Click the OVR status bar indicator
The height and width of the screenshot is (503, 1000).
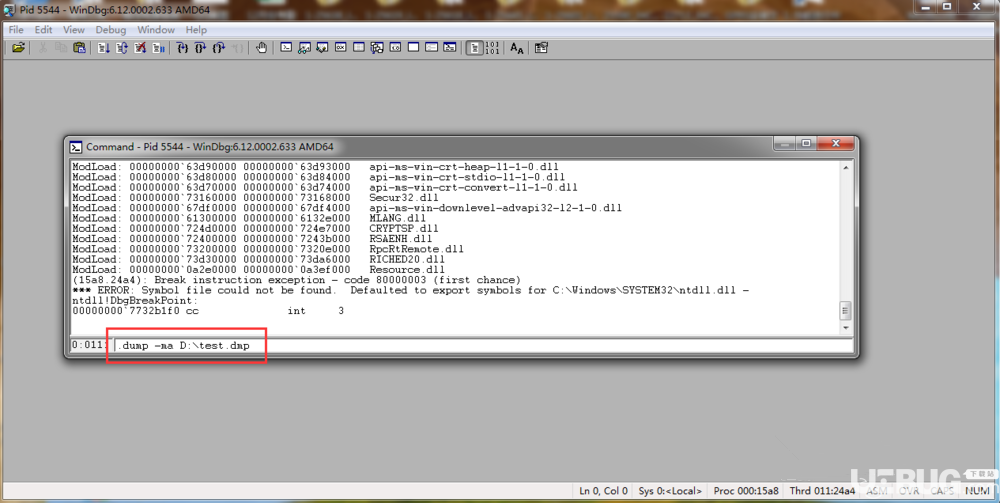point(909,490)
